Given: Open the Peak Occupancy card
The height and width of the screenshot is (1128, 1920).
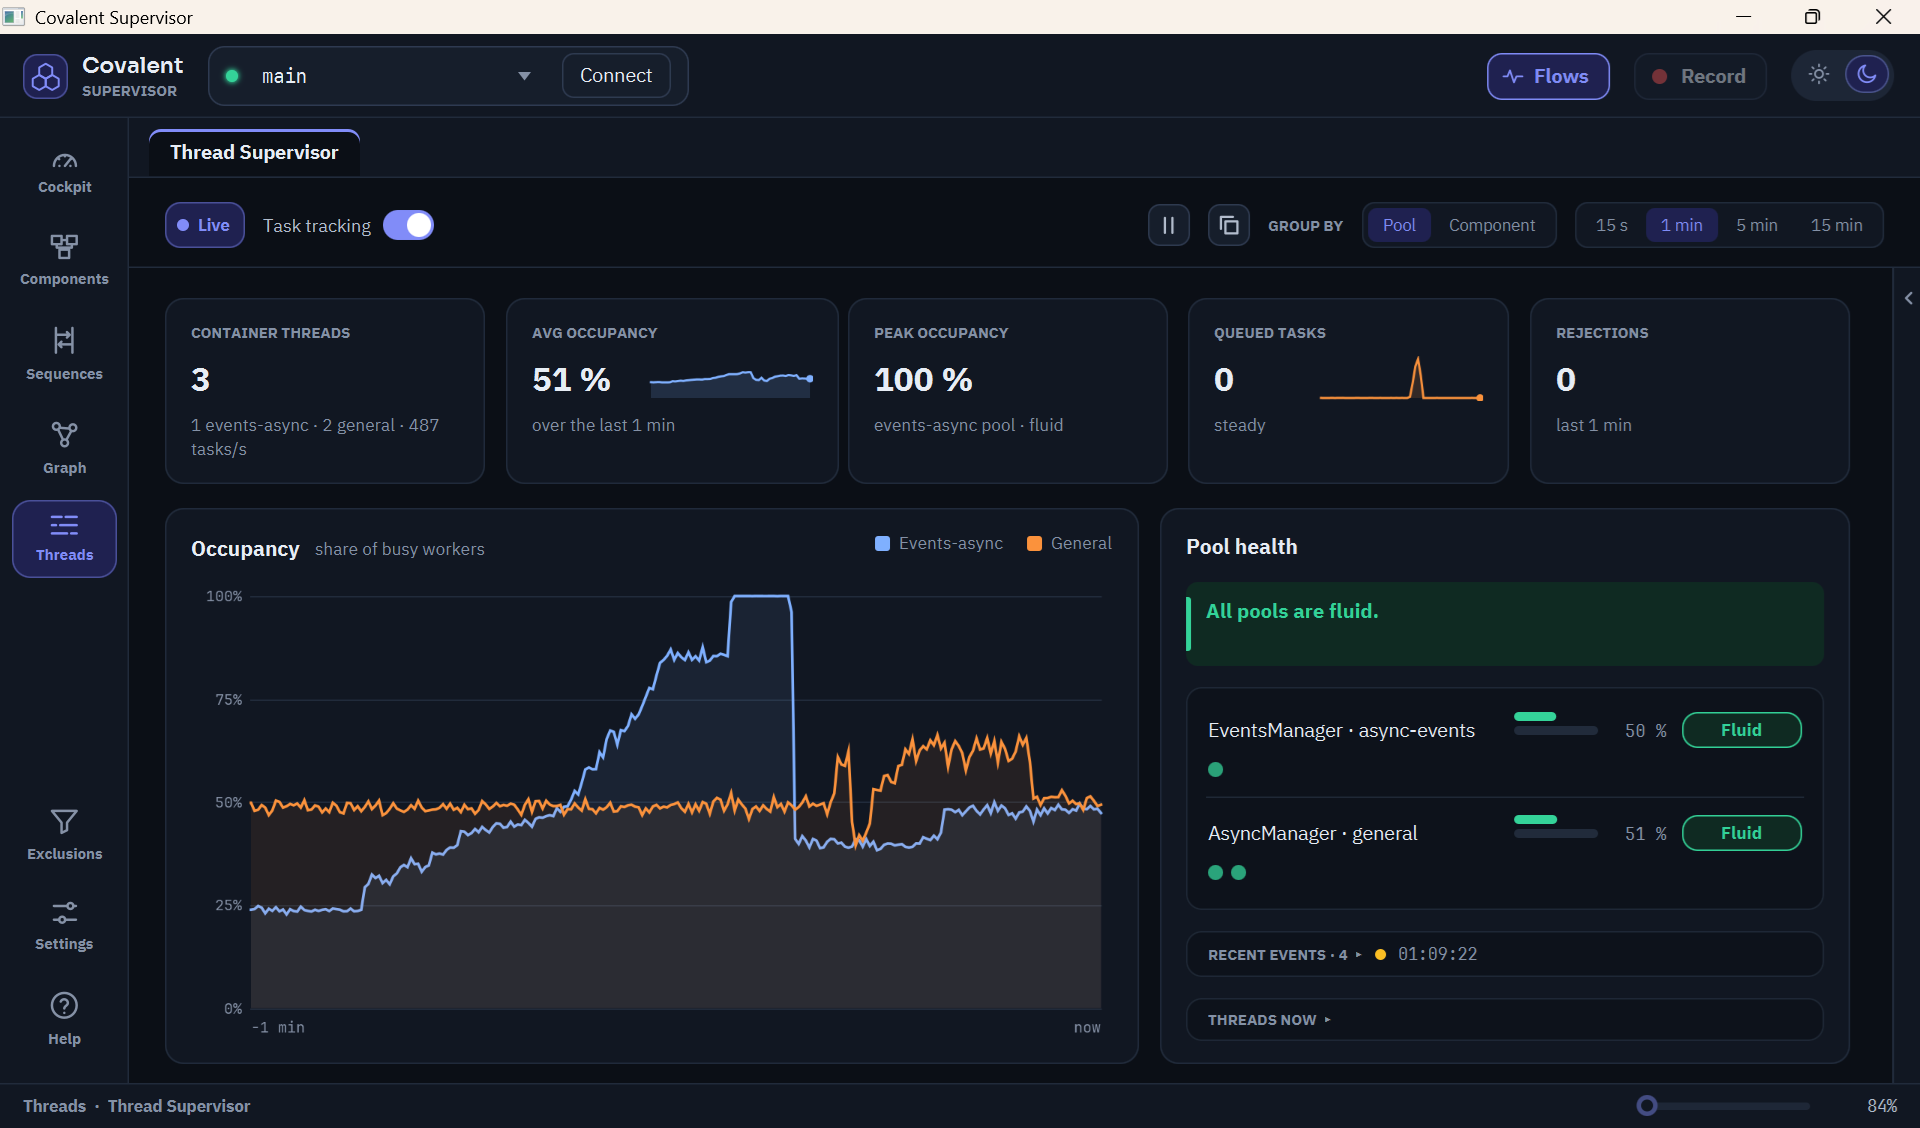Looking at the screenshot, I should 1007,391.
